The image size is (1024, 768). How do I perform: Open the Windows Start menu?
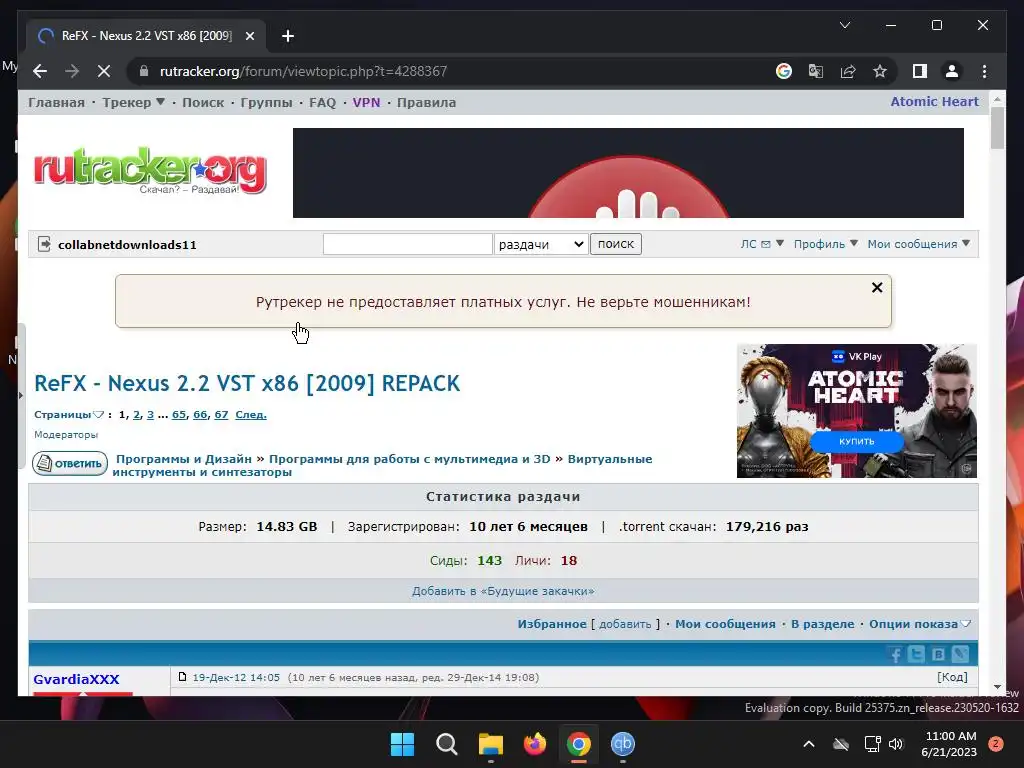tap(402, 744)
